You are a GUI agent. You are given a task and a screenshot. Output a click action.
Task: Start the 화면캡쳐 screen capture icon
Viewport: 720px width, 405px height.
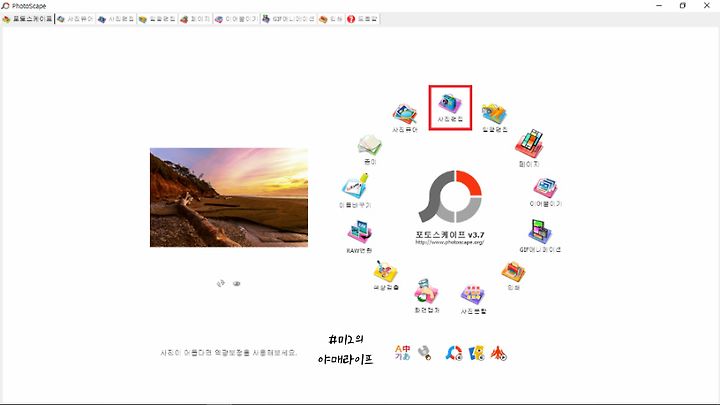pos(427,296)
